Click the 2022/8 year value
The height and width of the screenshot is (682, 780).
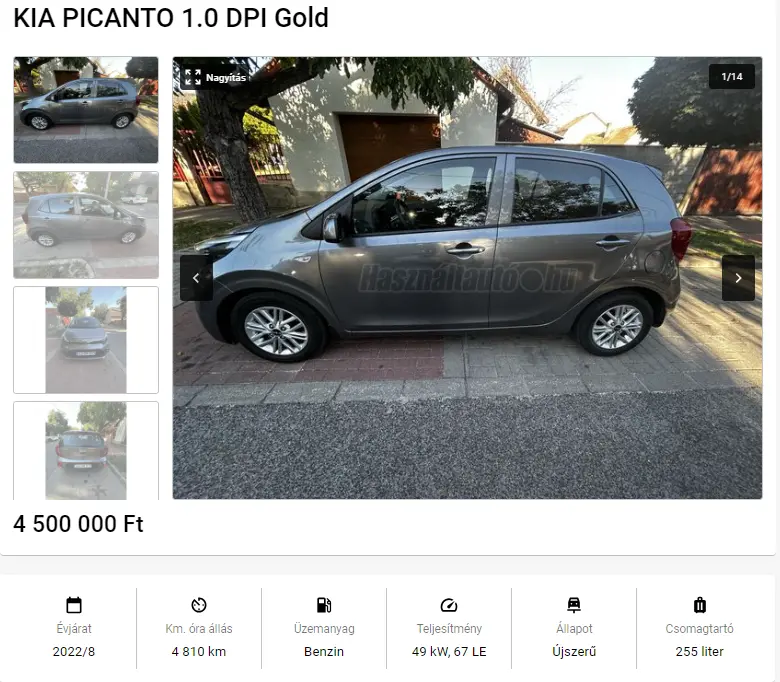click(74, 651)
